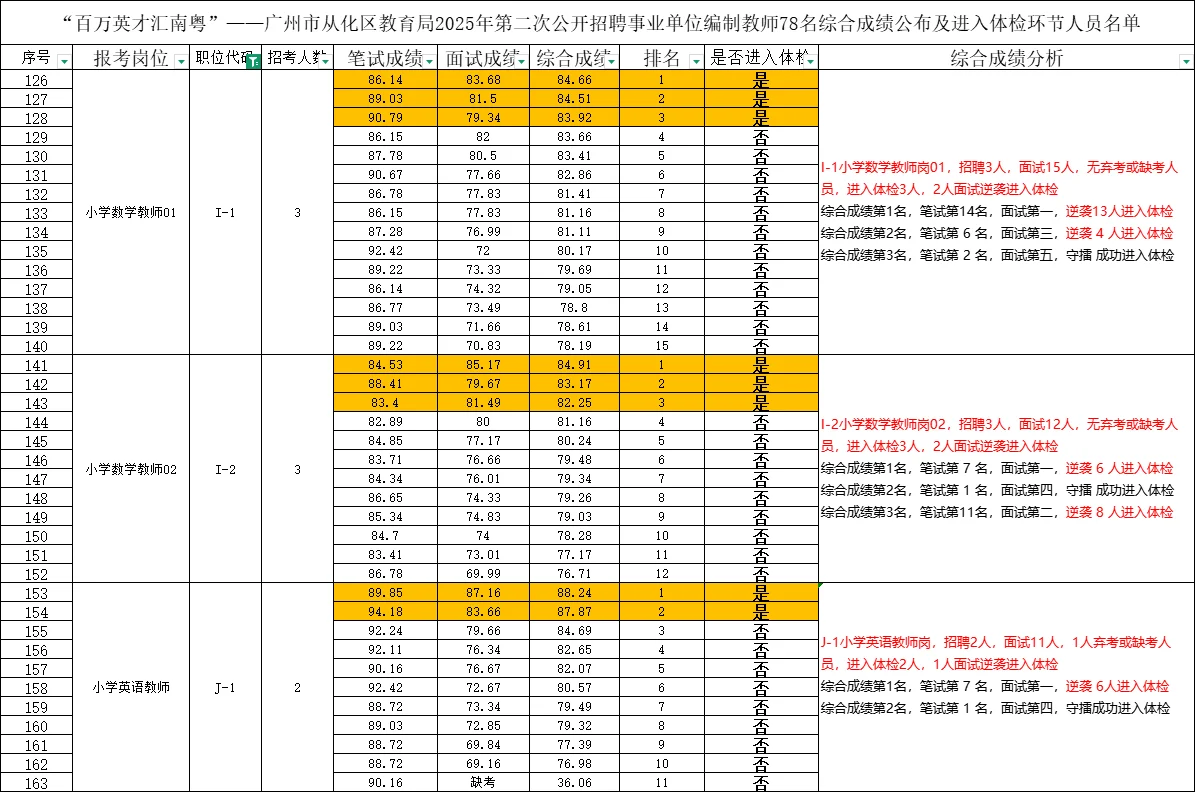Select the composite score cell 78.19
Screen dimensions: 1195x792
coord(575,345)
